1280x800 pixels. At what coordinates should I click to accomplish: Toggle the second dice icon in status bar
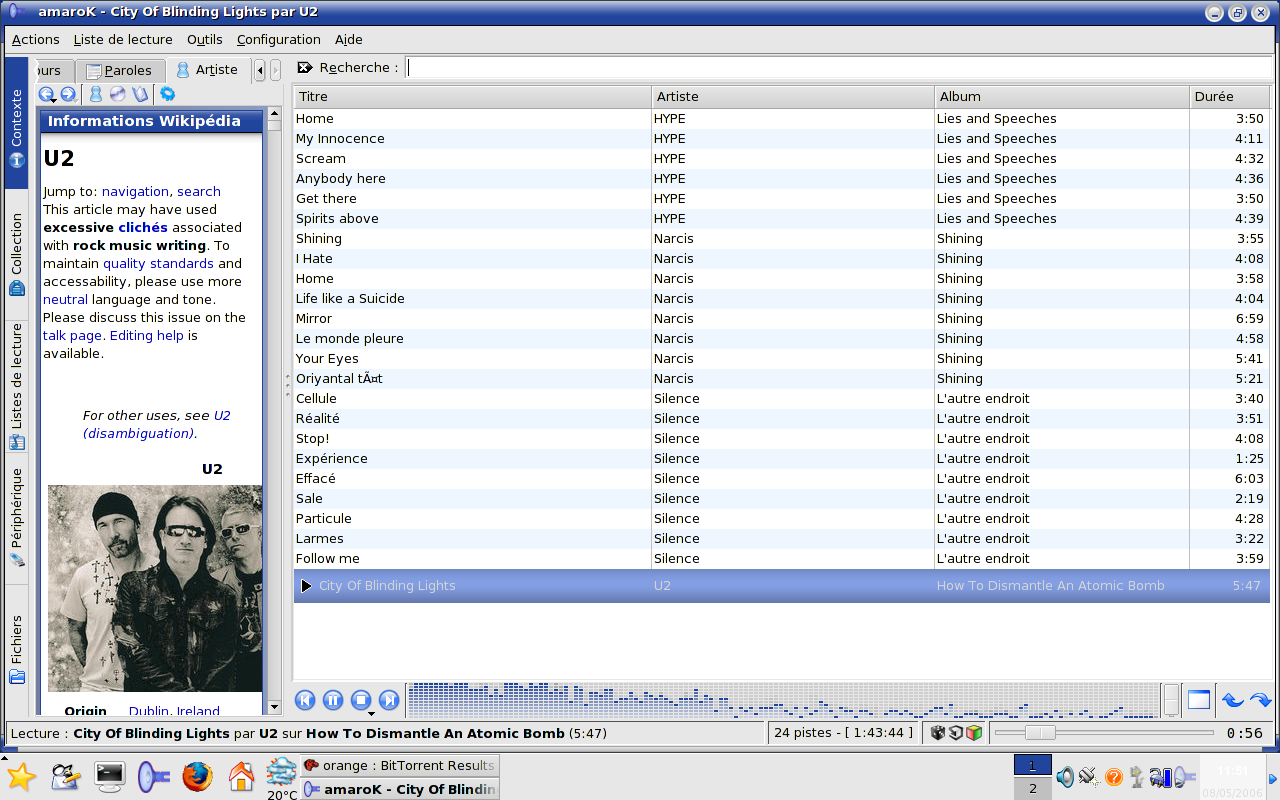click(x=956, y=733)
